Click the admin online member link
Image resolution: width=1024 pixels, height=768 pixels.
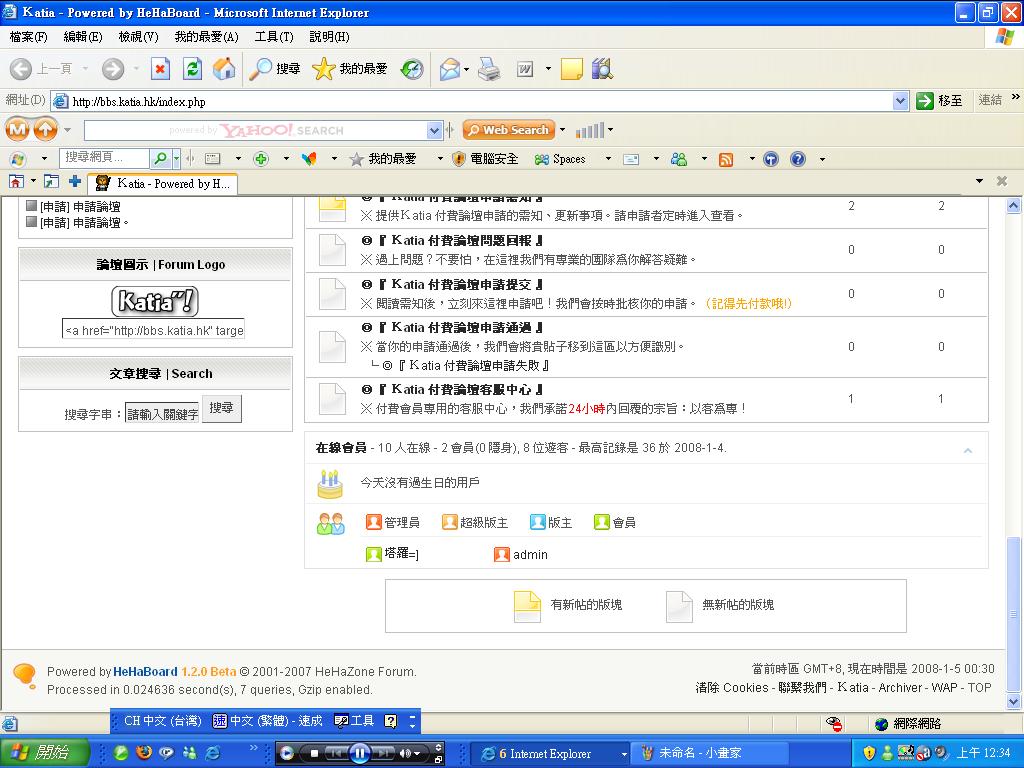pos(530,554)
